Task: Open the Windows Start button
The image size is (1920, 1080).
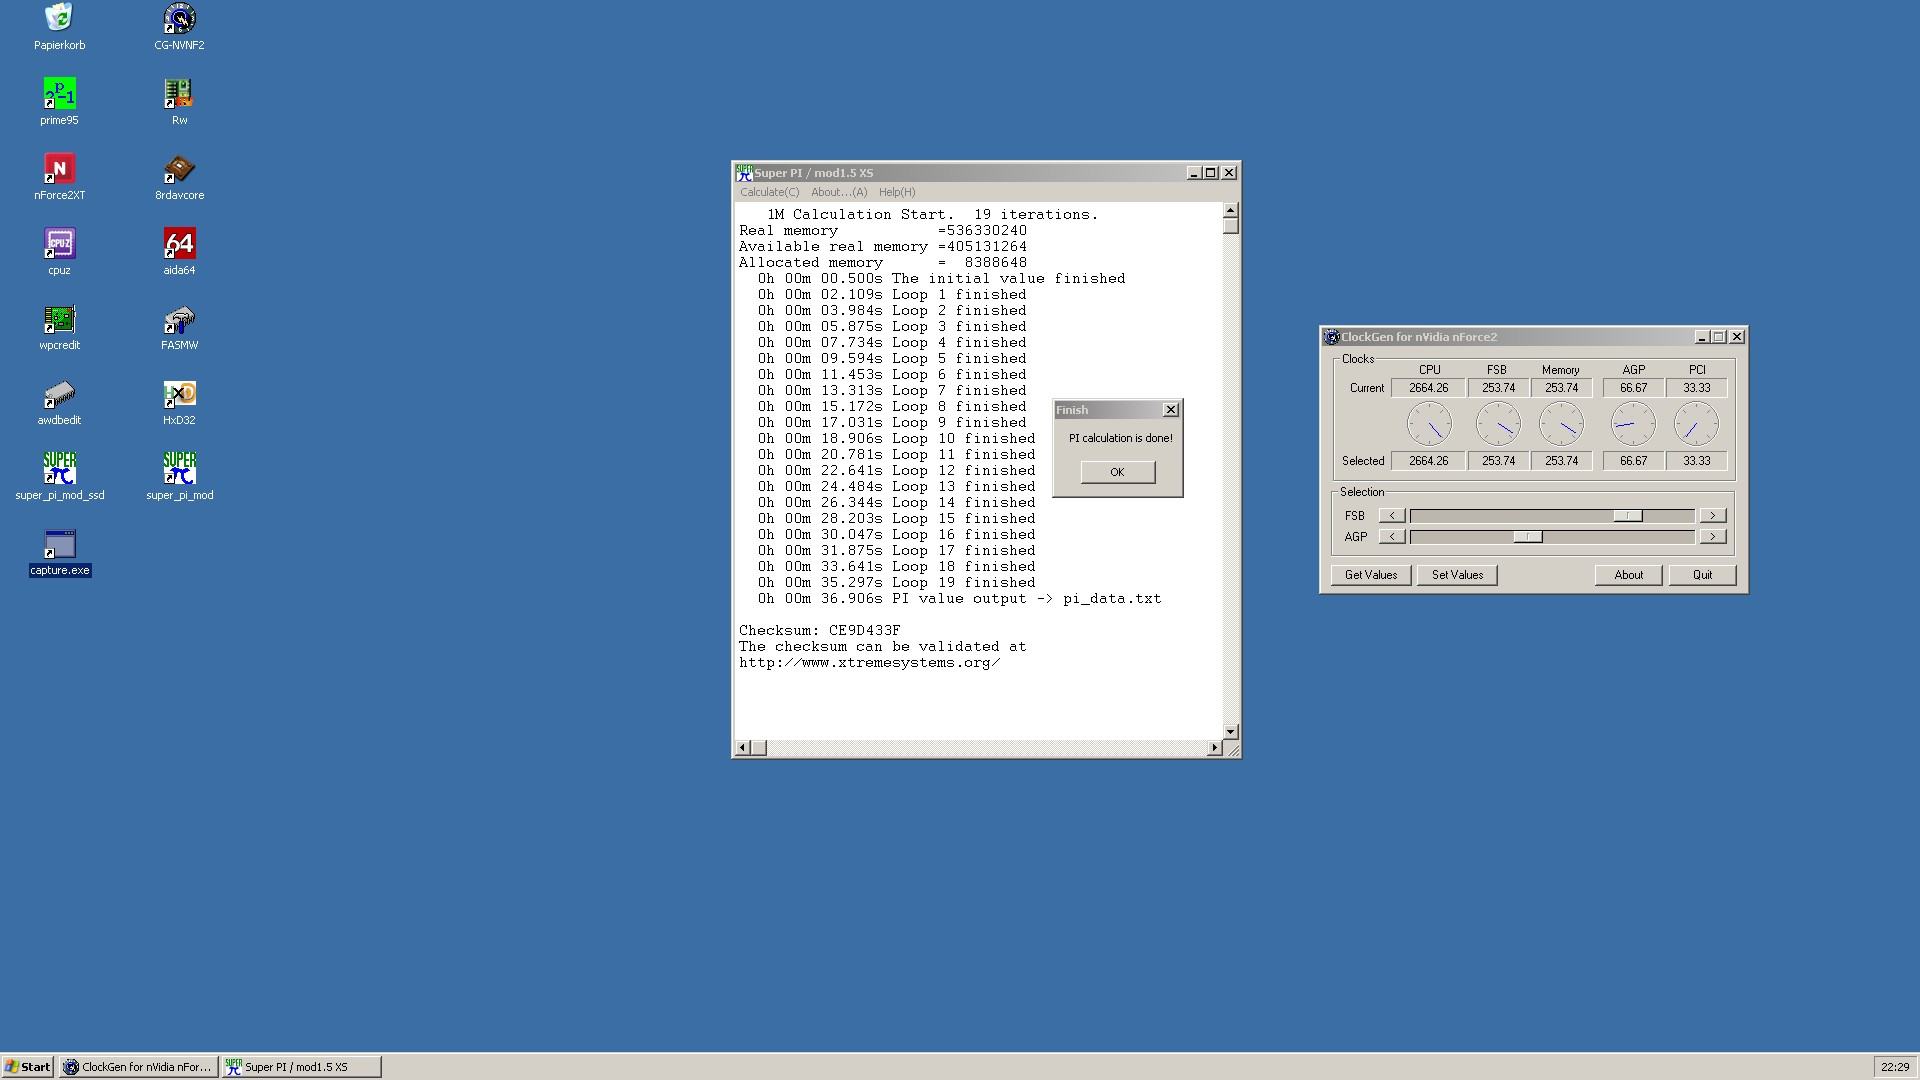Action: [x=28, y=1067]
